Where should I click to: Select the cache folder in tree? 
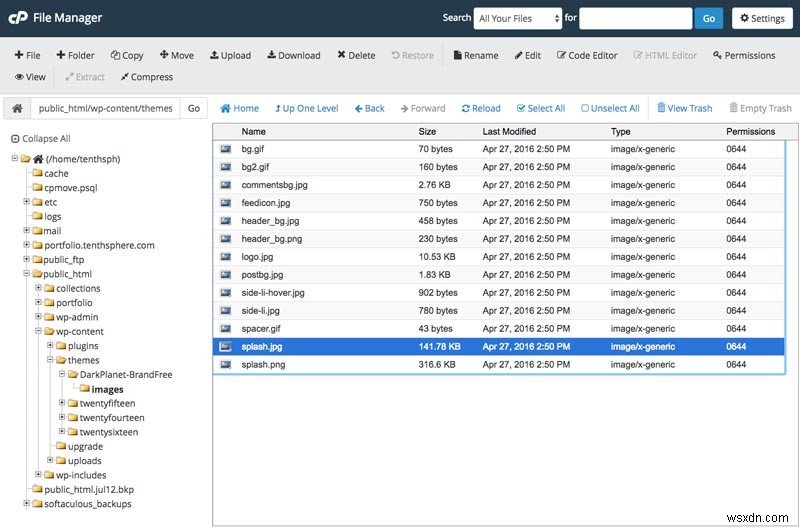click(x=56, y=173)
